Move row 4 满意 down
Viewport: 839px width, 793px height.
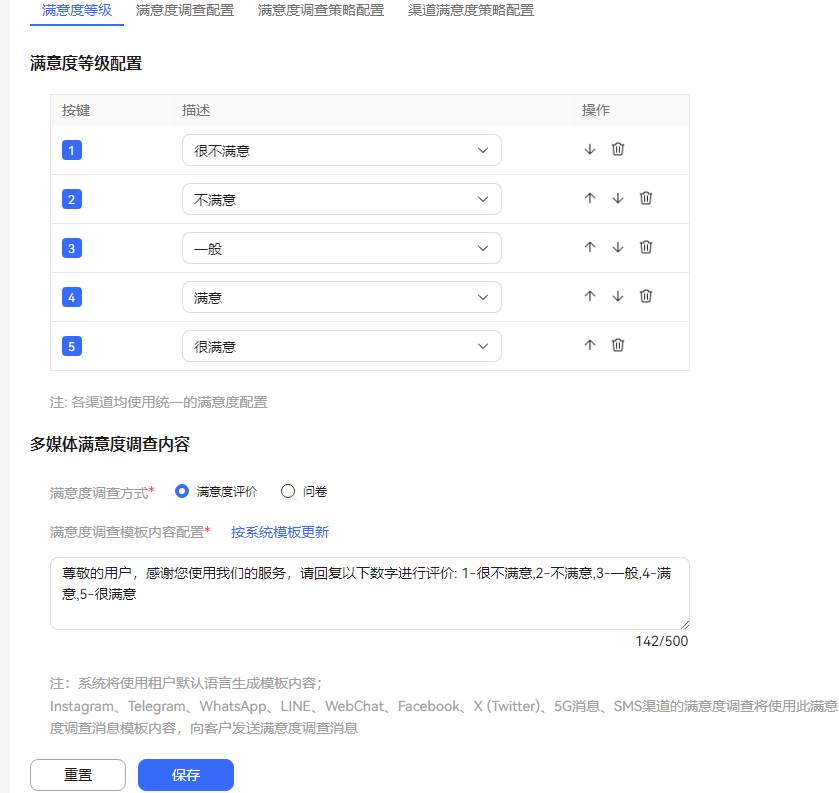click(x=617, y=296)
